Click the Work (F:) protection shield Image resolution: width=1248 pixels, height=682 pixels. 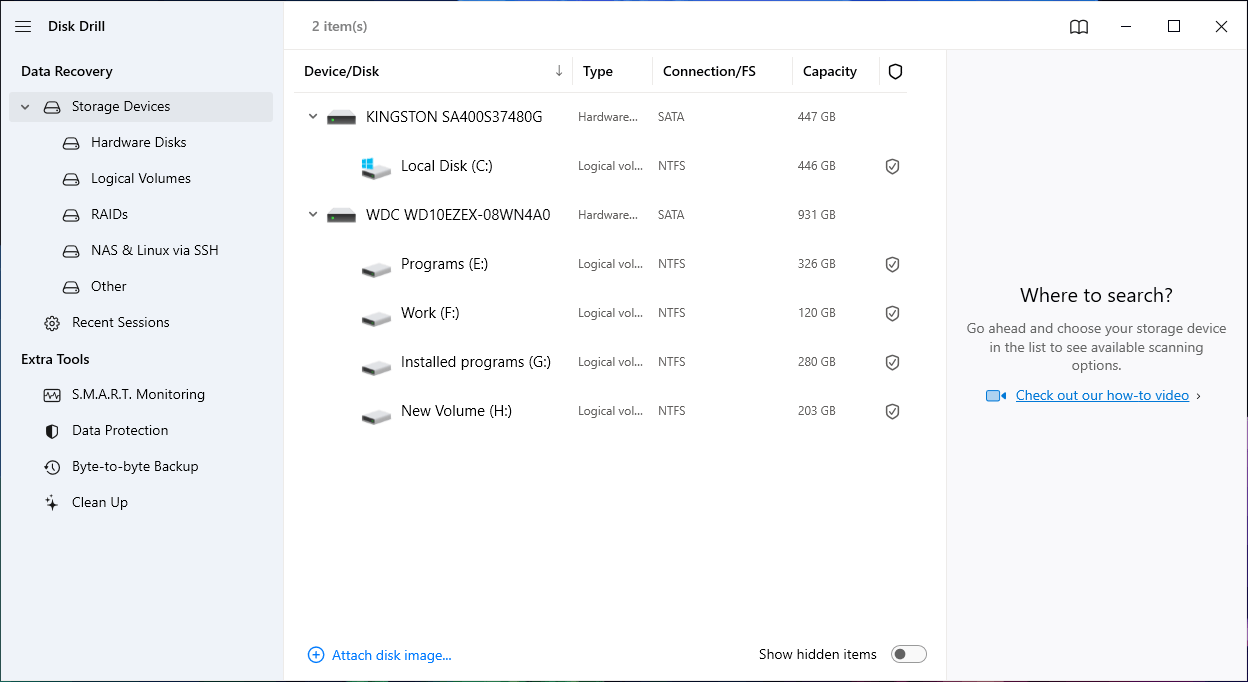pos(893,313)
